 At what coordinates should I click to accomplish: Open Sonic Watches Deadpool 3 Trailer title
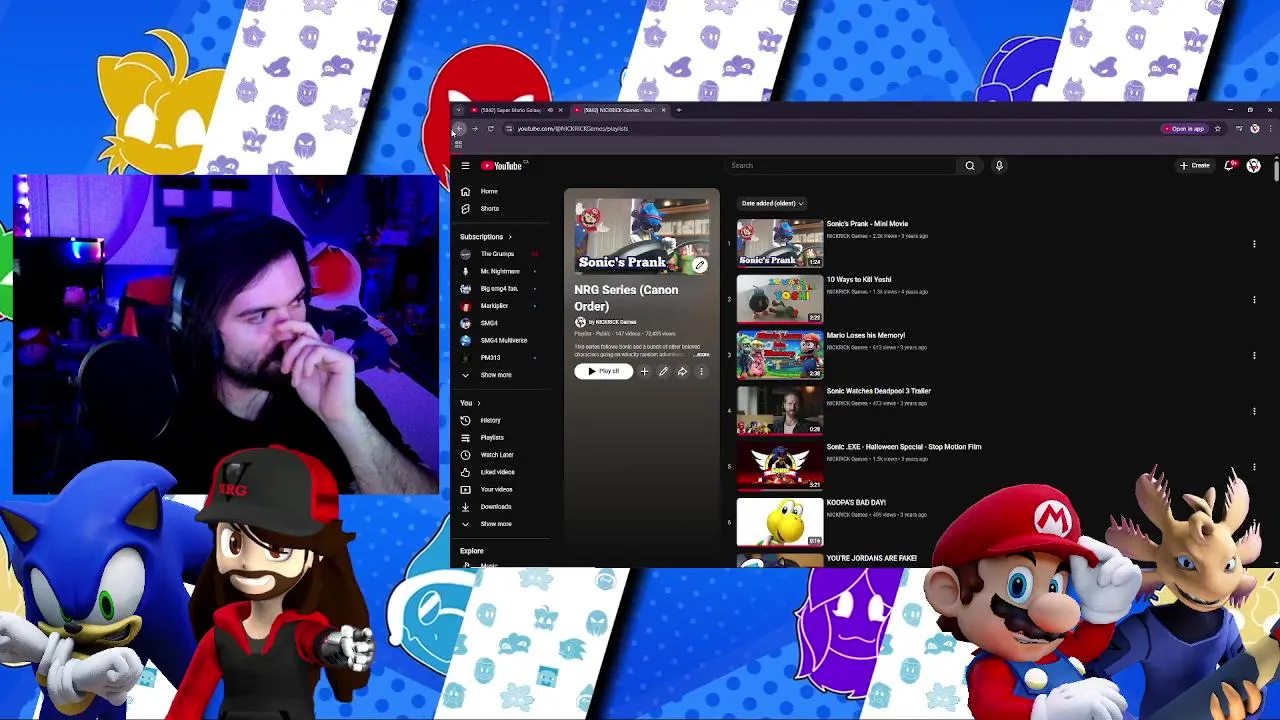[x=878, y=391]
